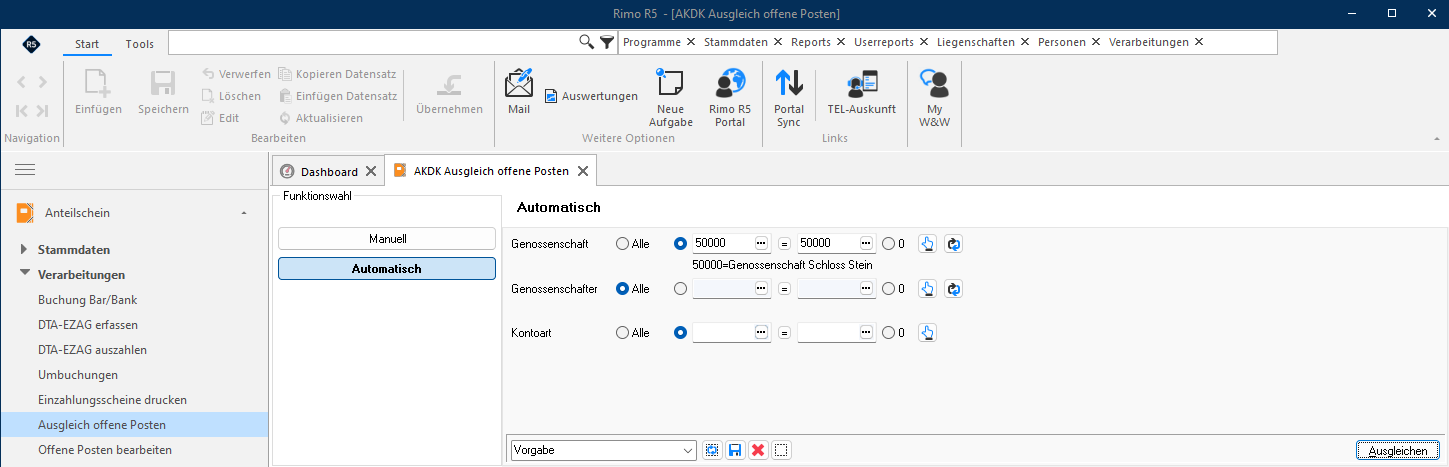This screenshot has height=467, width=1449.
Task: Switch to the Dashboard tab
Action: pos(329,171)
